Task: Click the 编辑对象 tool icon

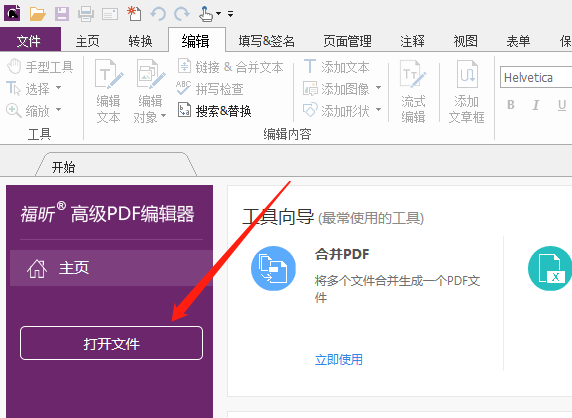Action: click(151, 75)
